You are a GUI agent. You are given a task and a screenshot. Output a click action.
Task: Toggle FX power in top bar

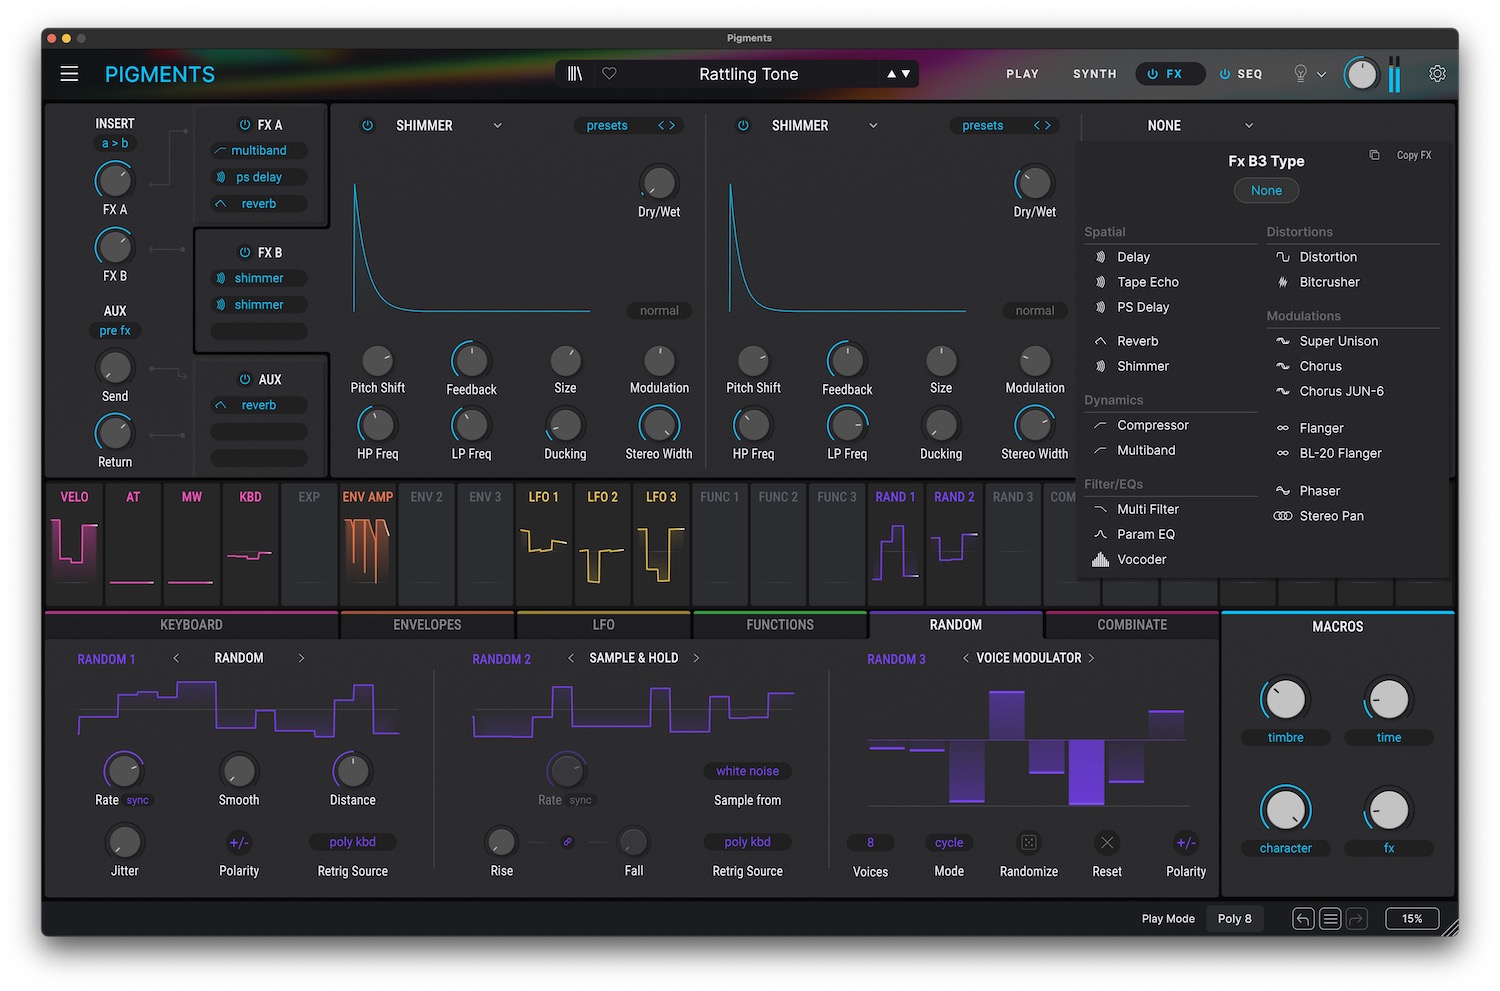[1152, 74]
